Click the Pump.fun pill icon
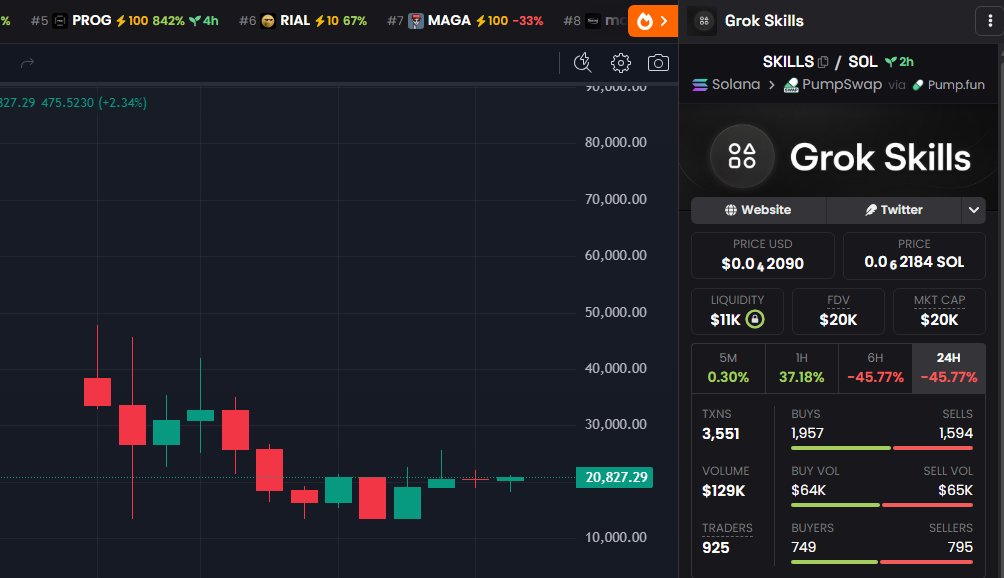 (x=918, y=84)
